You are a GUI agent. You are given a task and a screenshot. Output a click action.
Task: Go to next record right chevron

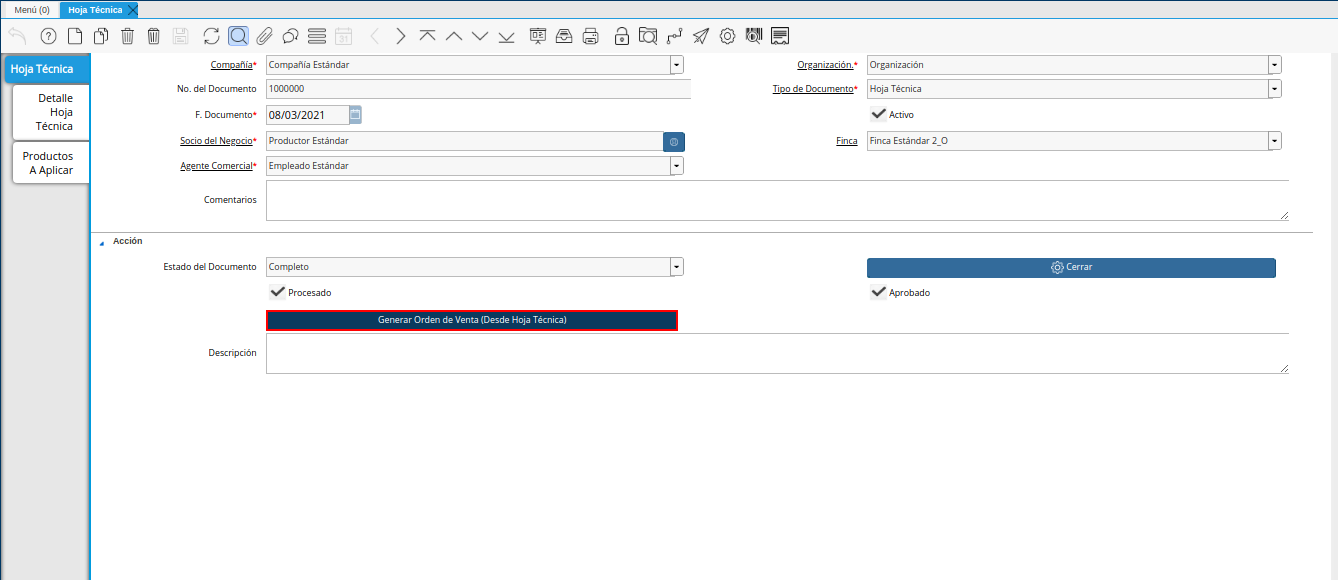(401, 37)
